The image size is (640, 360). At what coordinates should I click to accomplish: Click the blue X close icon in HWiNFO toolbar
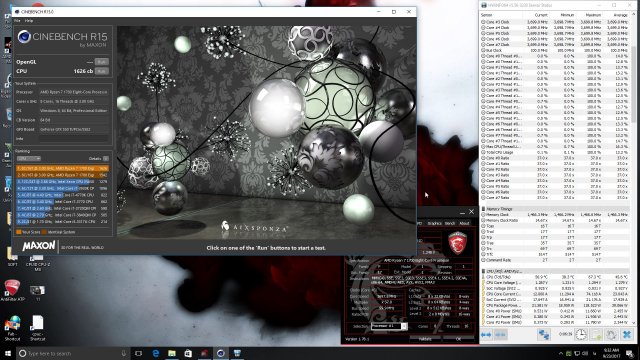[x=627, y=335]
